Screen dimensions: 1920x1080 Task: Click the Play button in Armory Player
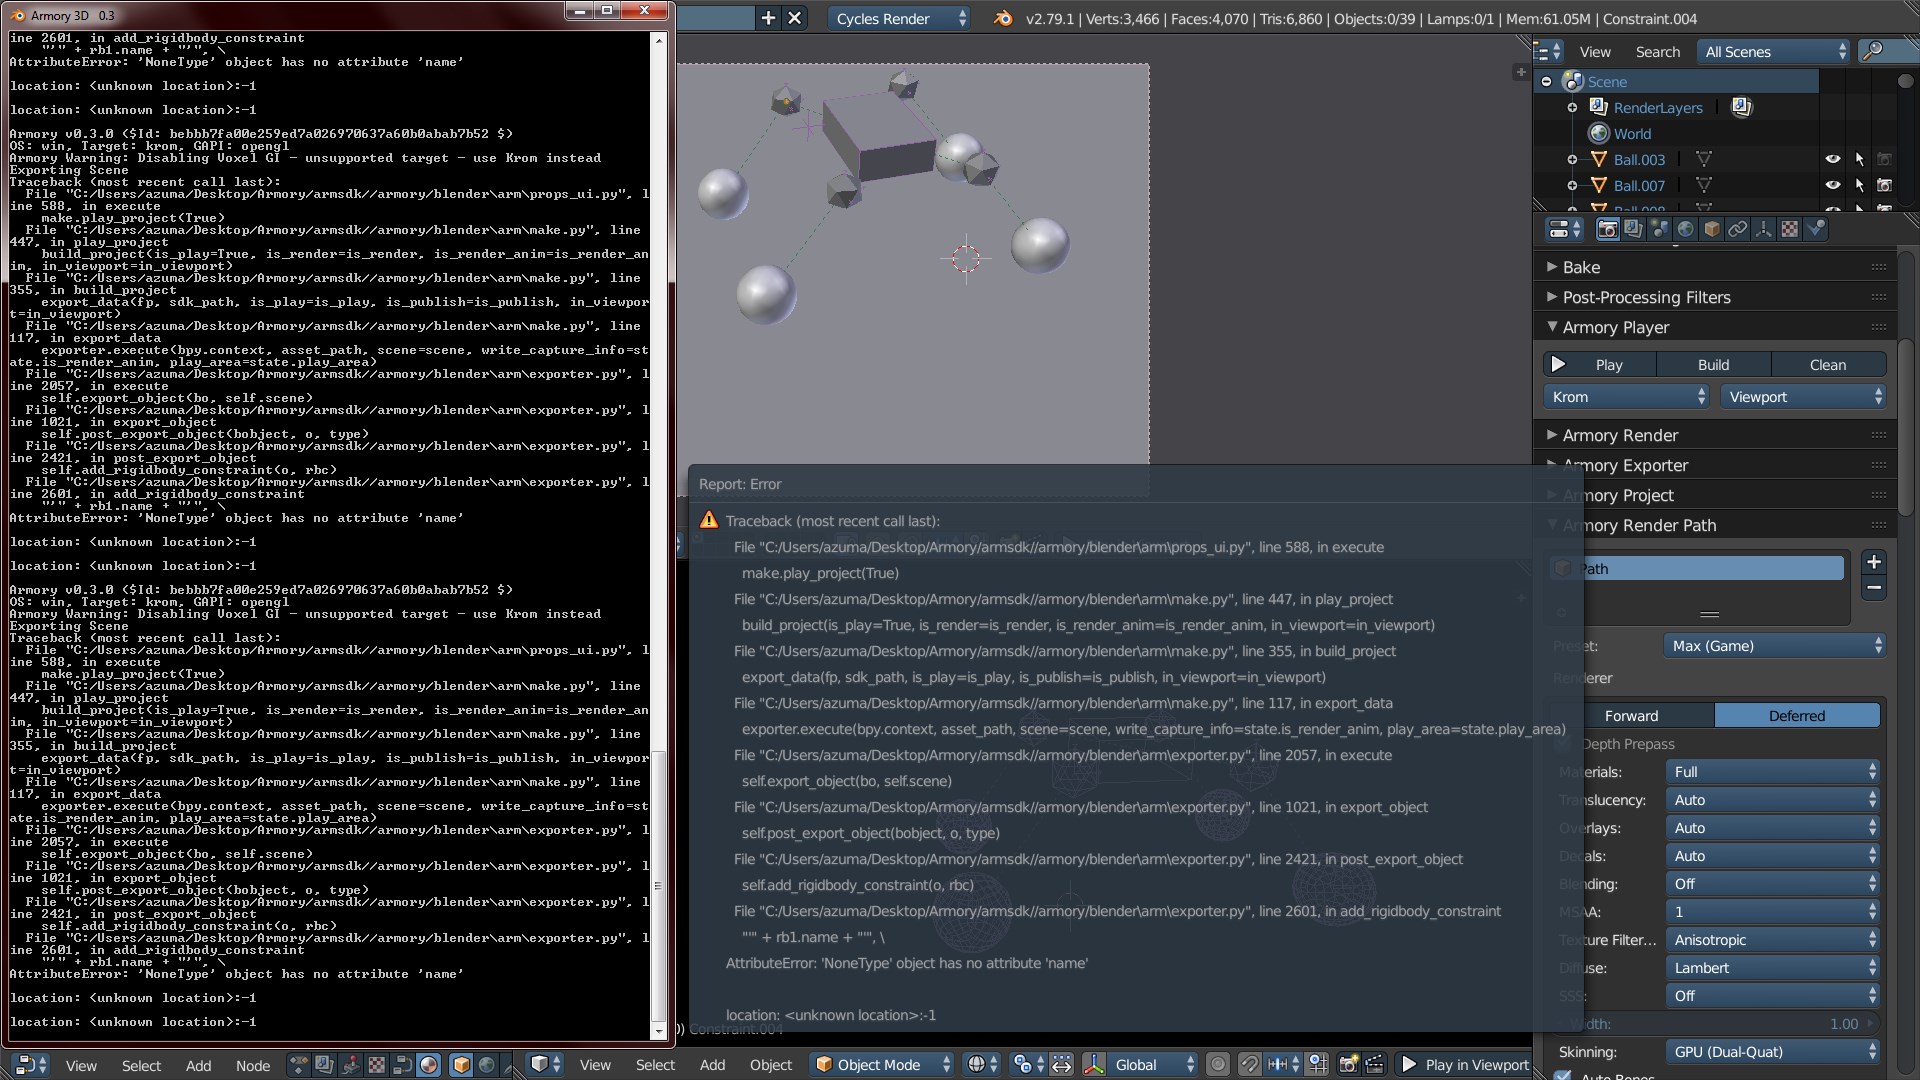pos(1599,364)
